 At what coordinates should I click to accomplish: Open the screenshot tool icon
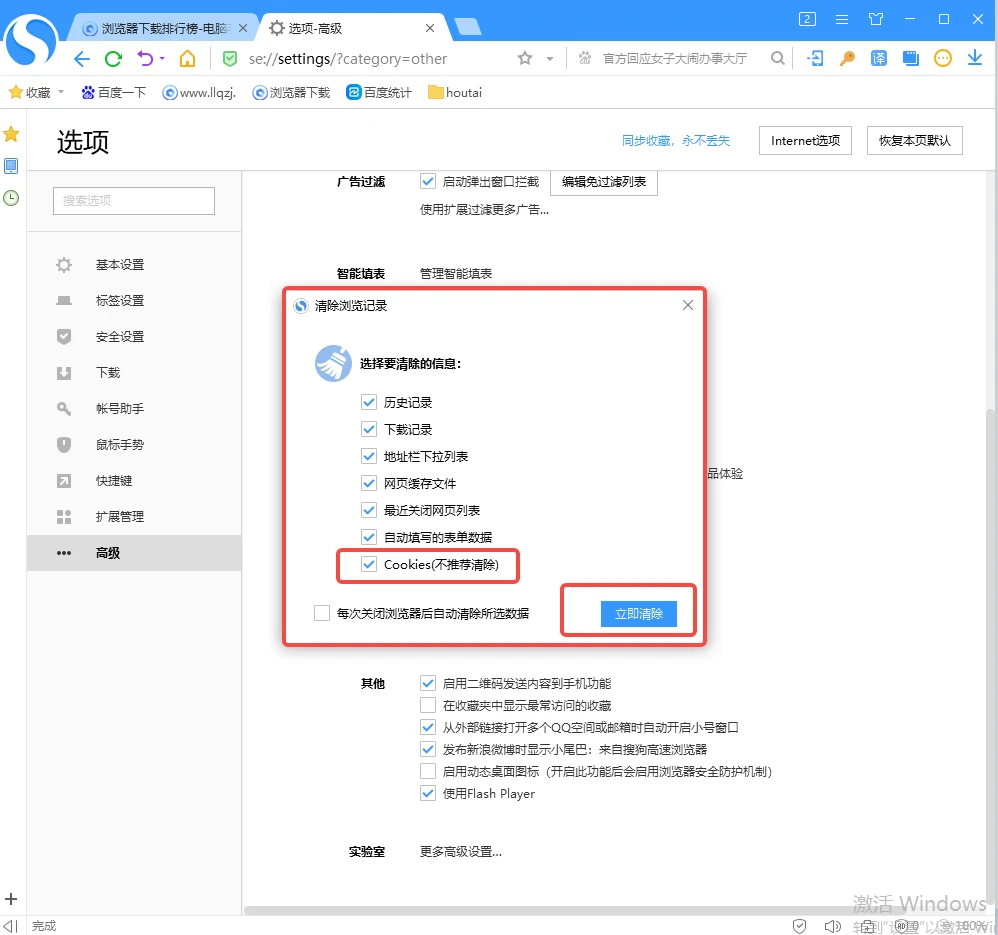pos(910,59)
